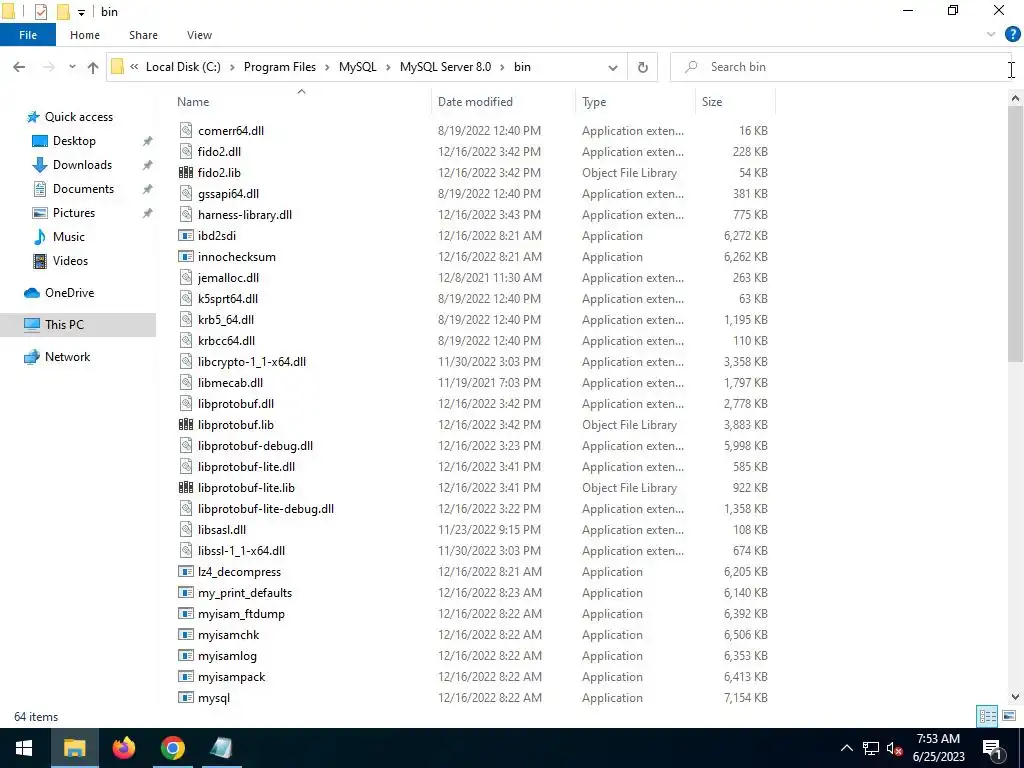Screen dimensions: 1024x768
Task: Click MySQL Server 8.0 breadcrumb segment
Action: point(445,67)
